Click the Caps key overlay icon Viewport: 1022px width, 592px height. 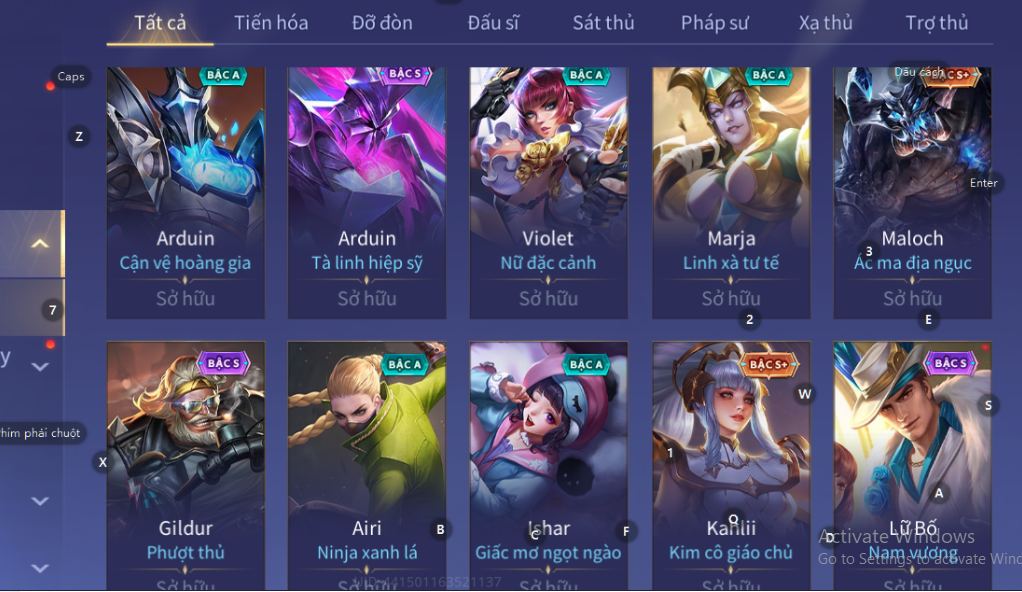[x=70, y=77]
